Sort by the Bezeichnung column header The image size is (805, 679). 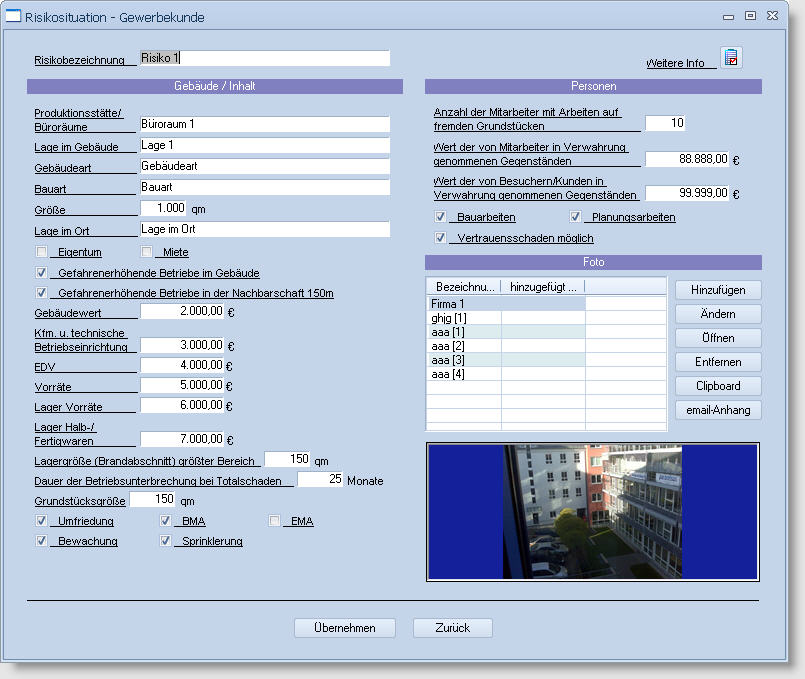464,287
